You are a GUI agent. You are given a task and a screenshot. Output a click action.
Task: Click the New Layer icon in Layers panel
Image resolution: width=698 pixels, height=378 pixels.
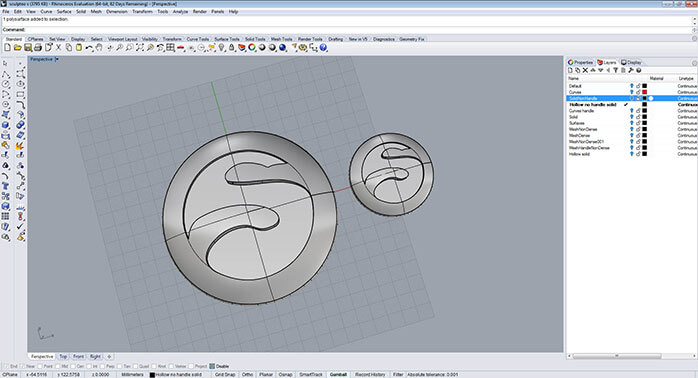[x=570, y=70]
